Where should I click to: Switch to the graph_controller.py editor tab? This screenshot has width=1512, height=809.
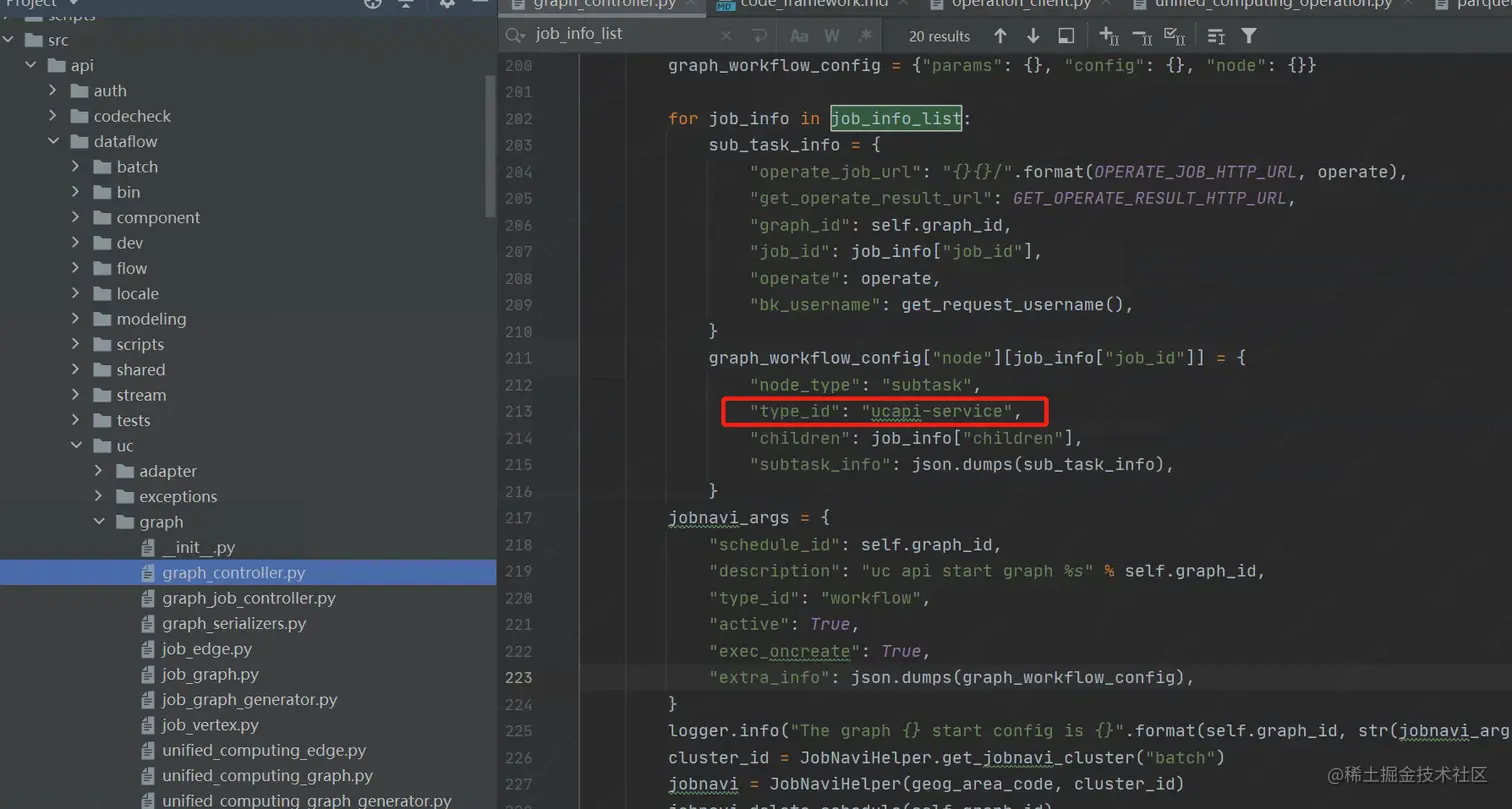(x=604, y=4)
